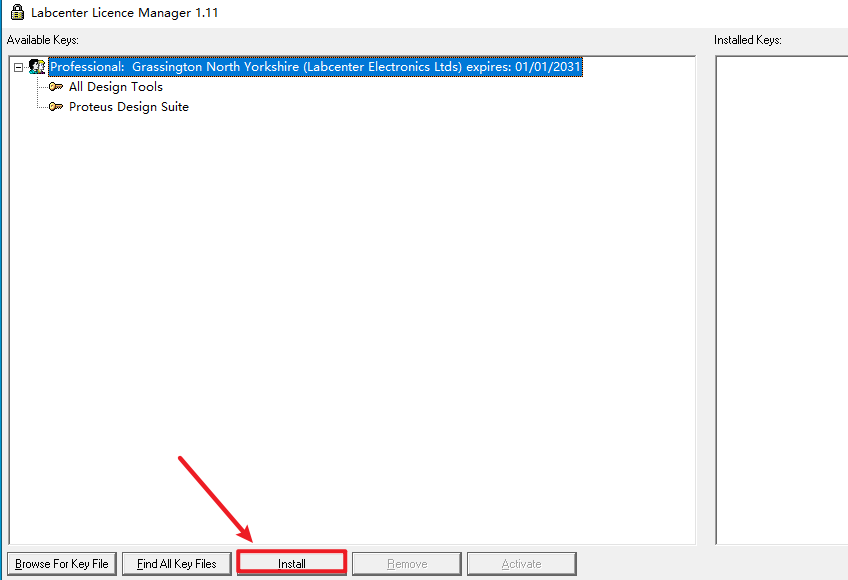
Task: Click inside the Installed Keys list box
Action: pyautogui.click(x=782, y=300)
